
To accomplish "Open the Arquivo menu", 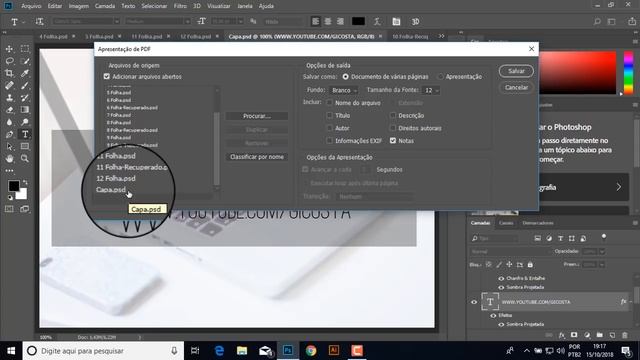I will (x=31, y=6).
